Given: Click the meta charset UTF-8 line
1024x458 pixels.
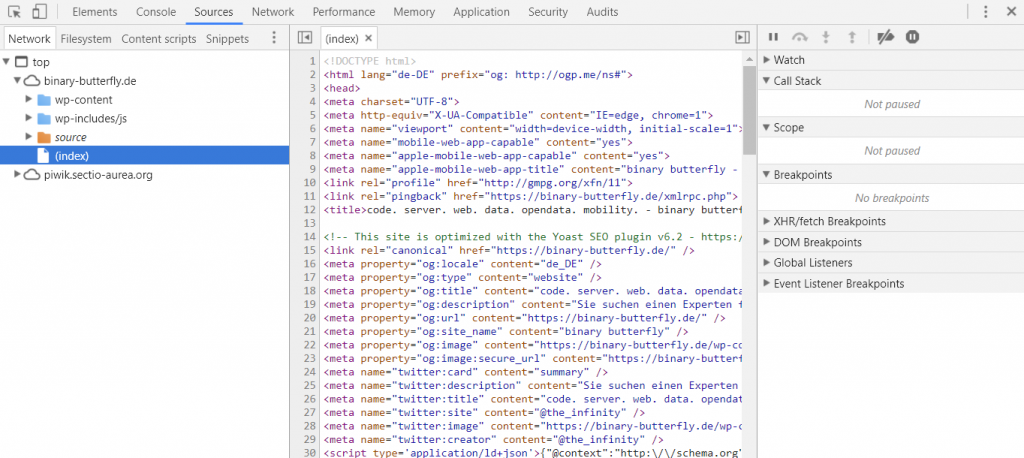Looking at the screenshot, I should pos(392,101).
